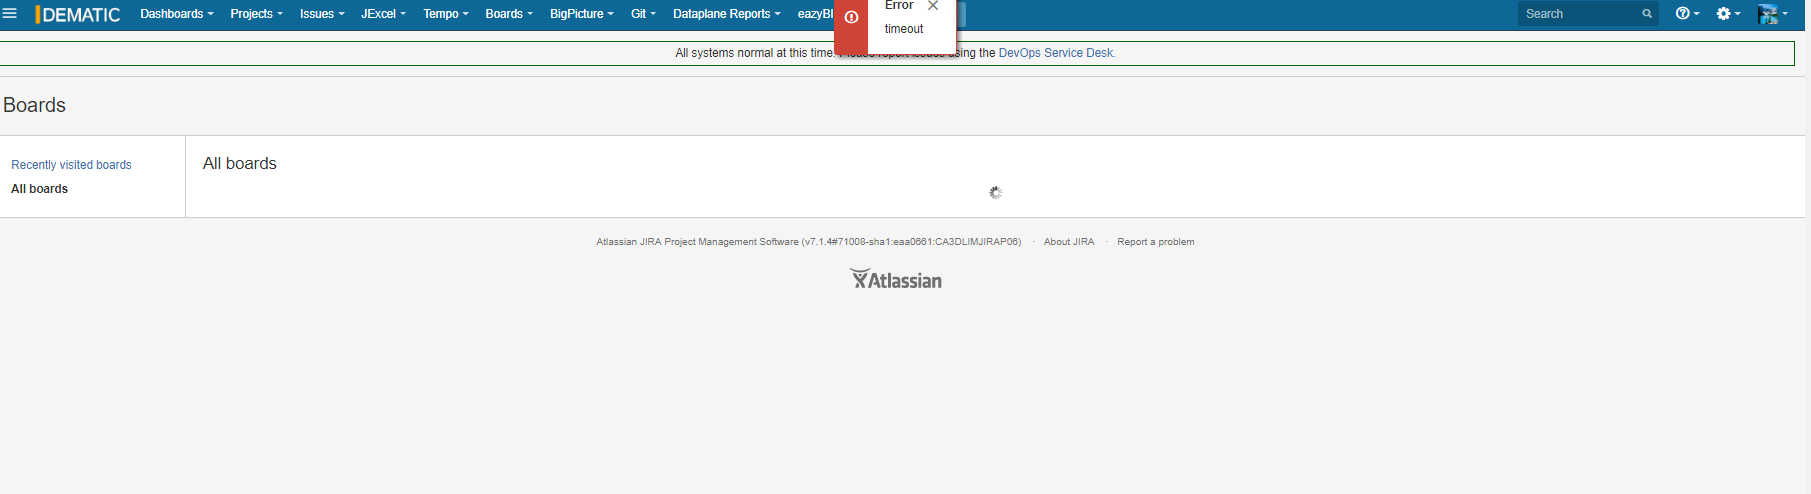Image resolution: width=1811 pixels, height=494 pixels.
Task: Expand the Dashboards dropdown
Action: tap(176, 14)
